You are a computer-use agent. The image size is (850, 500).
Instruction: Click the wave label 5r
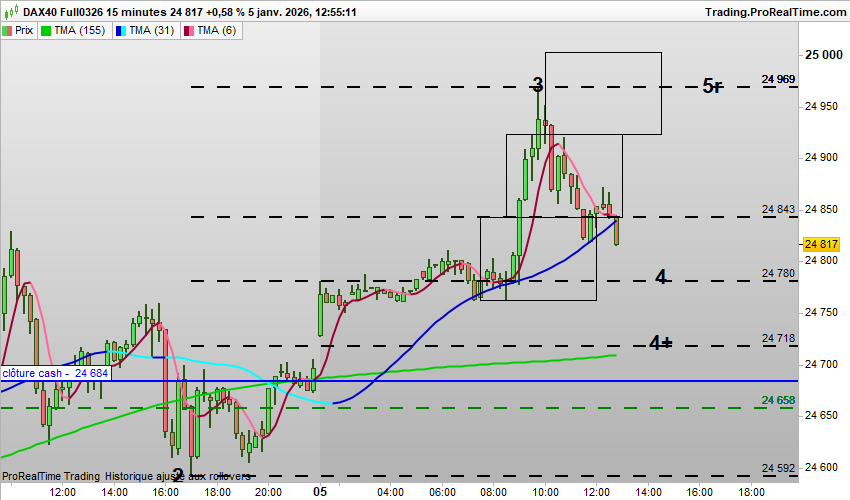coord(712,86)
